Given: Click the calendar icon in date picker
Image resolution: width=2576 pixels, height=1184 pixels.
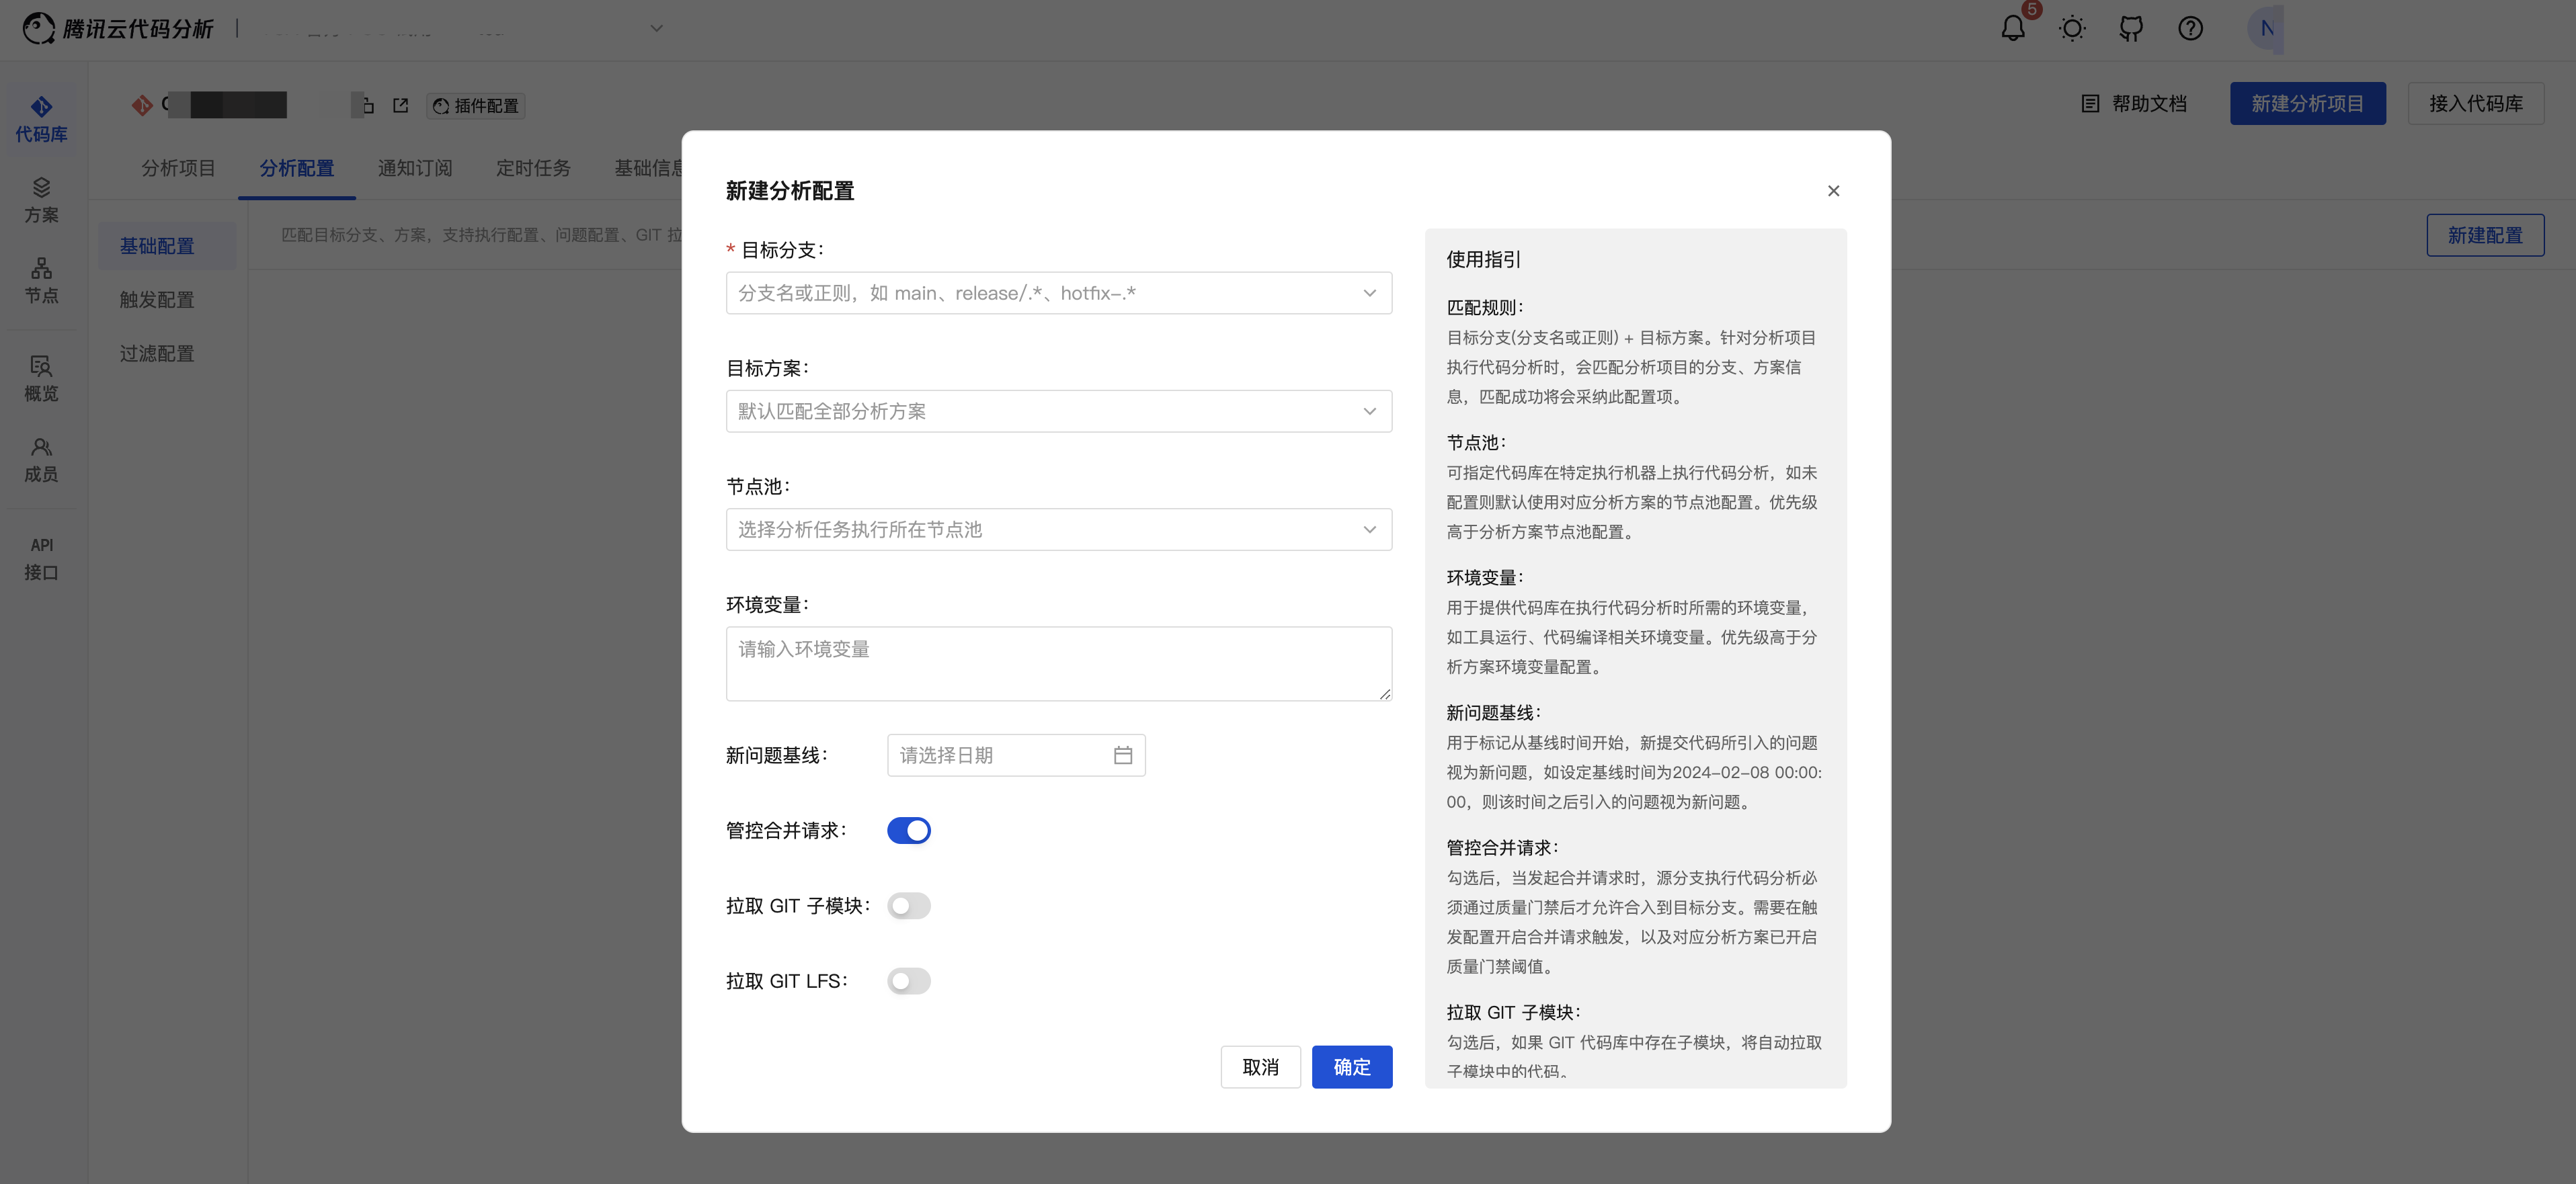Looking at the screenshot, I should [1123, 755].
